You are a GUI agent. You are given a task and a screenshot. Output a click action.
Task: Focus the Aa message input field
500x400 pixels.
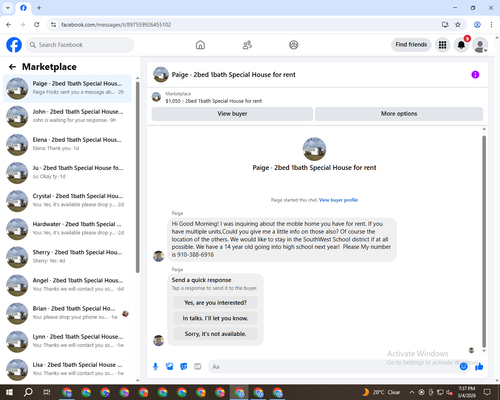pyautogui.click(x=332, y=367)
